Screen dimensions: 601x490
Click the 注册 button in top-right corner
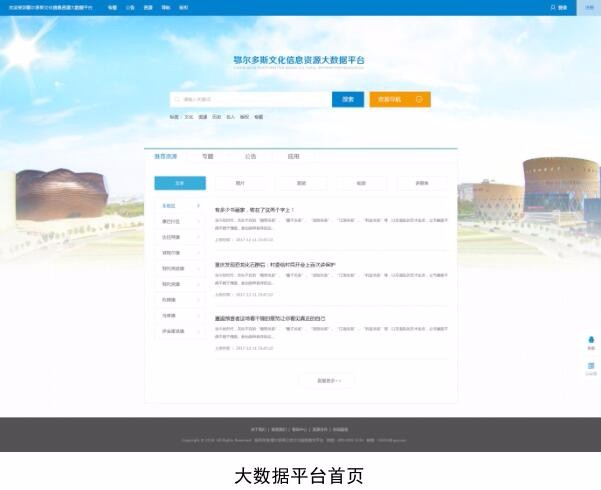(588, 7)
